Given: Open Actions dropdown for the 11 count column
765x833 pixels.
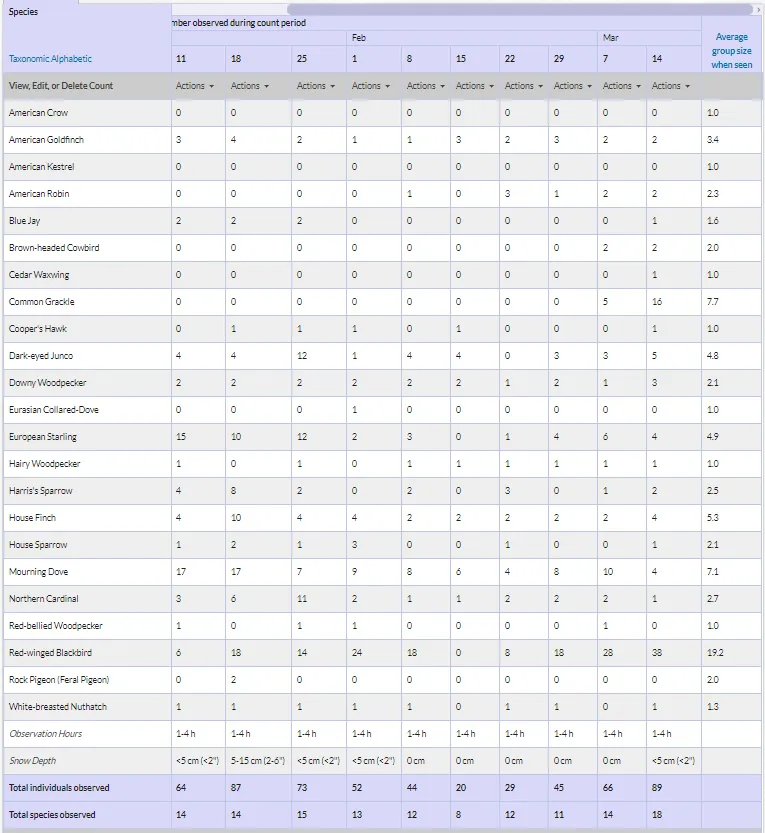Looking at the screenshot, I should [x=194, y=86].
